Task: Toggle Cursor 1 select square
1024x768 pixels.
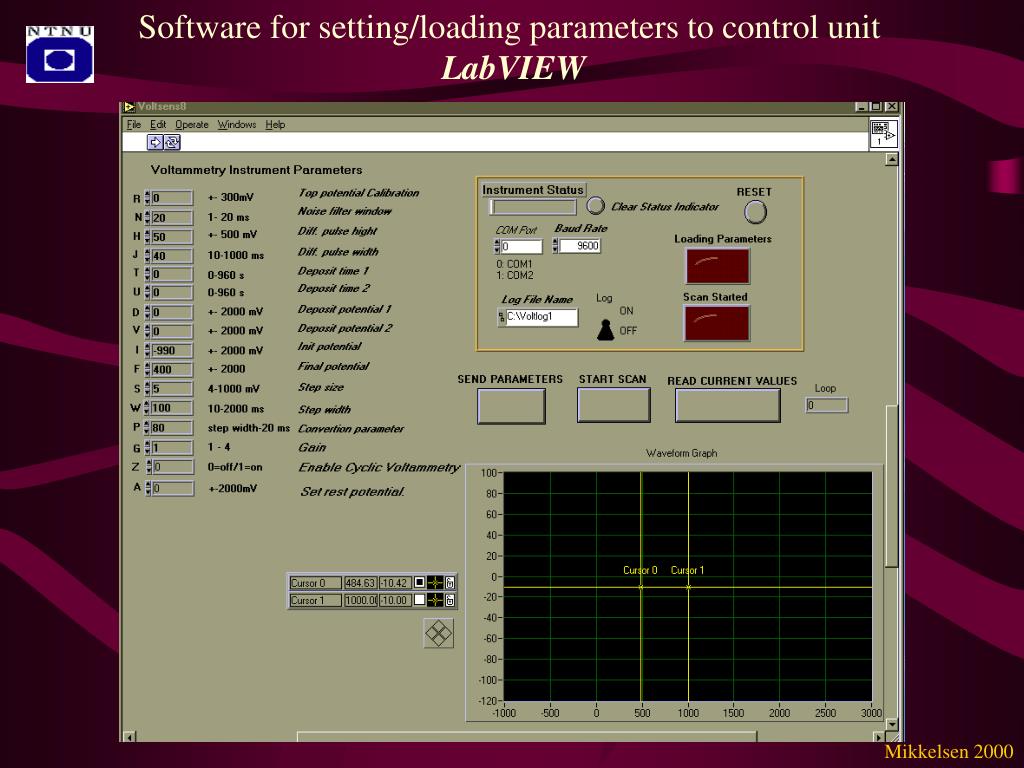Action: click(419, 600)
